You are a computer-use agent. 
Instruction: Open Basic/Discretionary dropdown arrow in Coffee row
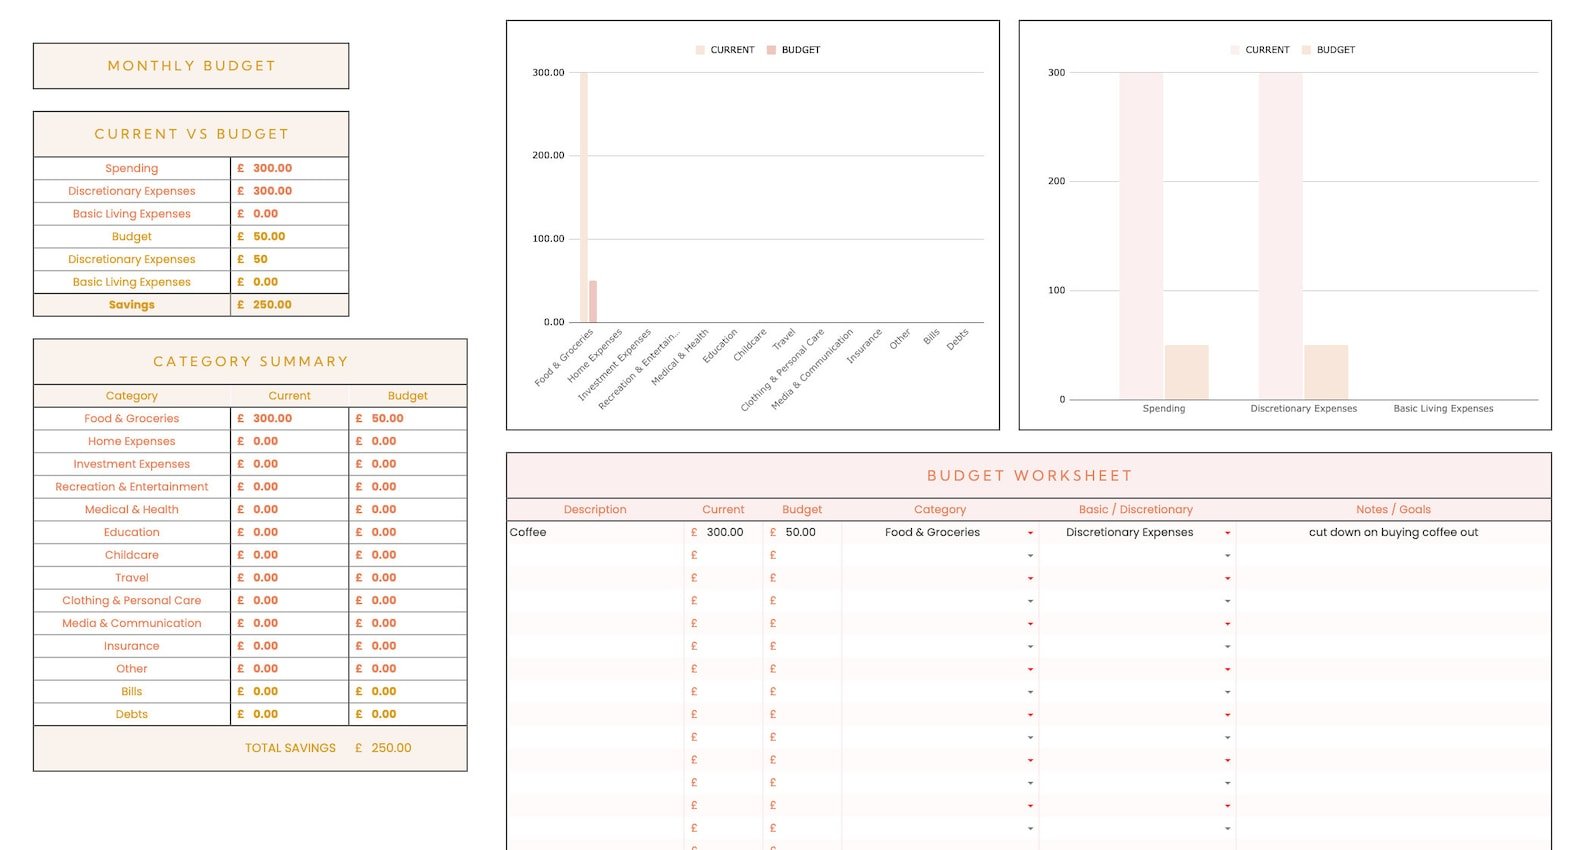tap(1227, 533)
